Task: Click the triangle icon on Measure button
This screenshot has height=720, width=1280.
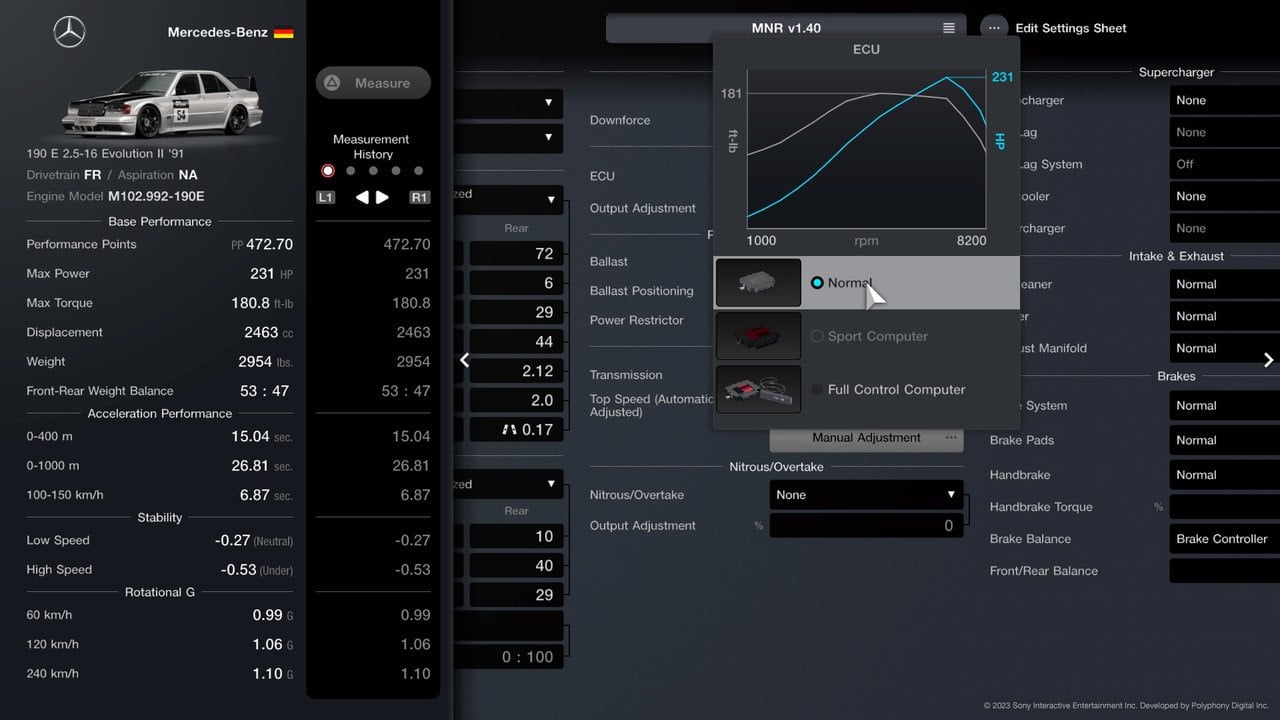Action: point(332,83)
